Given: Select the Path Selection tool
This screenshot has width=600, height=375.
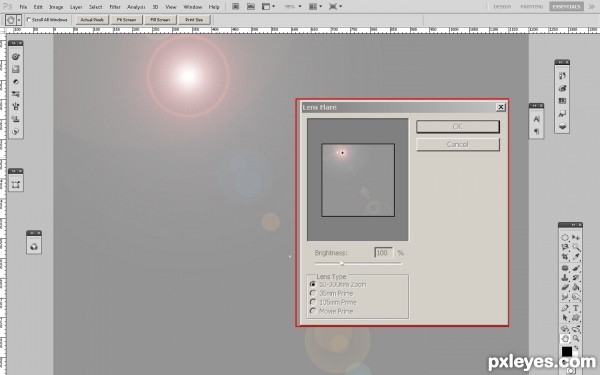Looking at the screenshot, I should pyautogui.click(x=565, y=318).
